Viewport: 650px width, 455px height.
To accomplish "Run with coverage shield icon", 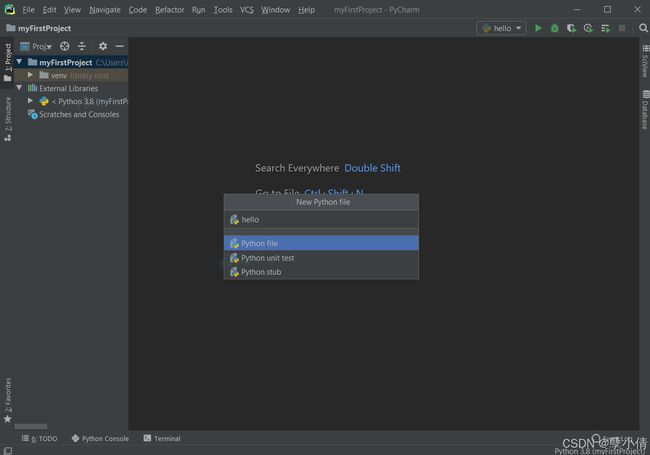I will click(571, 28).
